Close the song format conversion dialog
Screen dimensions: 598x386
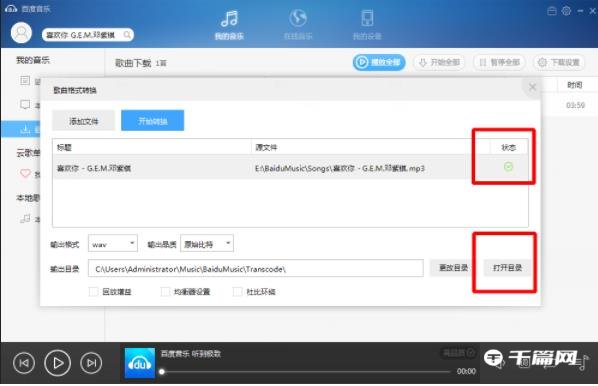point(532,87)
